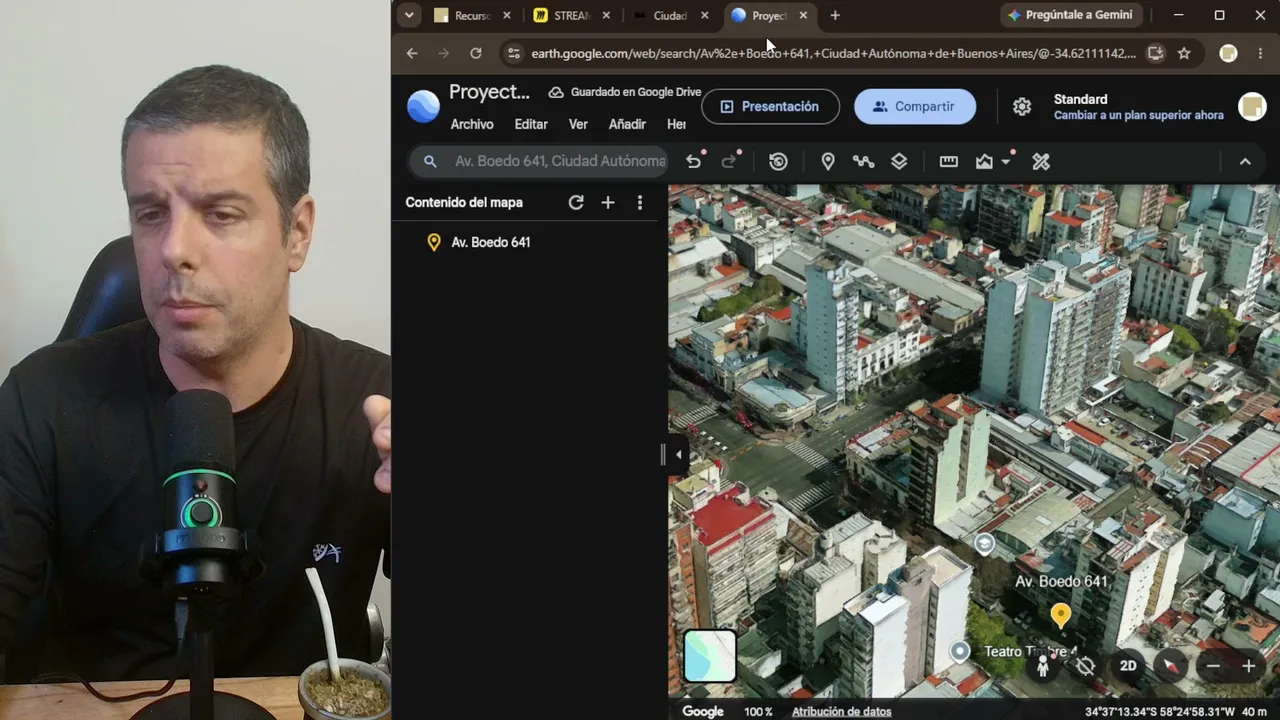This screenshot has height=720, width=1280.
Task: Click the Google Earth logo icon
Action: point(423,106)
